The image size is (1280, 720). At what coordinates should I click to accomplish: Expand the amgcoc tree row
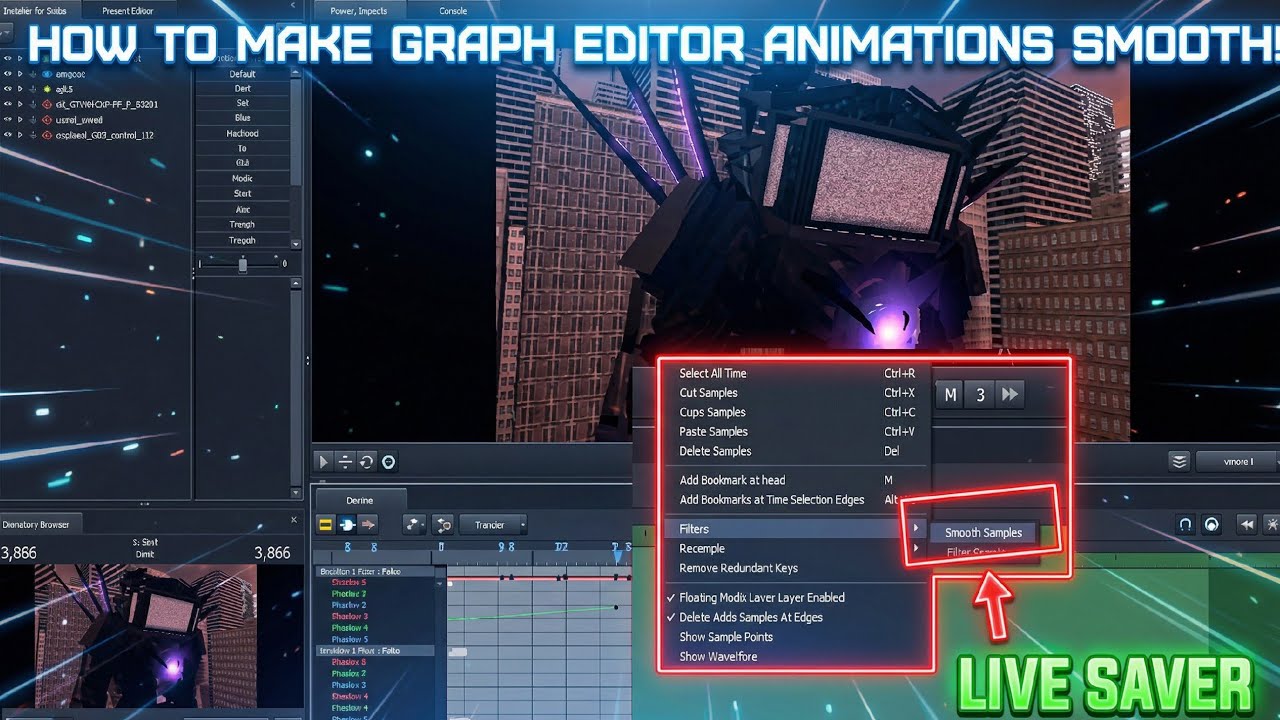coord(20,74)
